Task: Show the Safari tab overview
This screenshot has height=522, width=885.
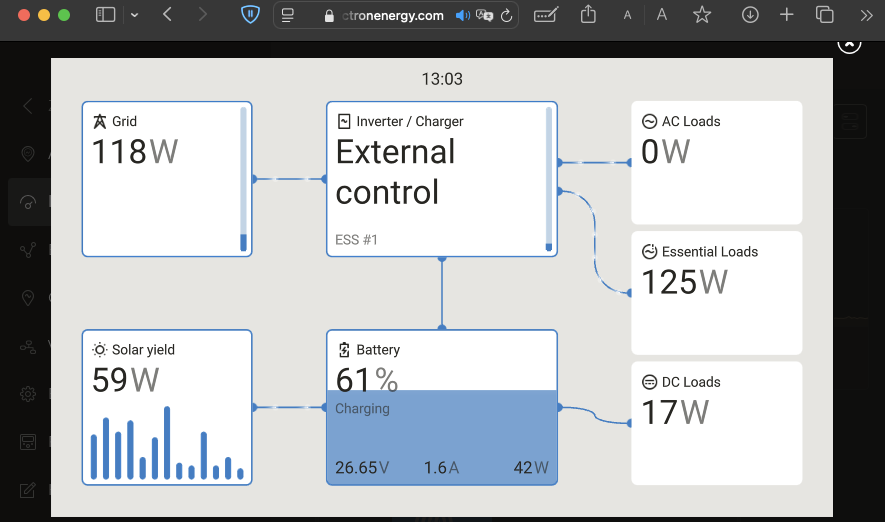Action: [x=825, y=15]
